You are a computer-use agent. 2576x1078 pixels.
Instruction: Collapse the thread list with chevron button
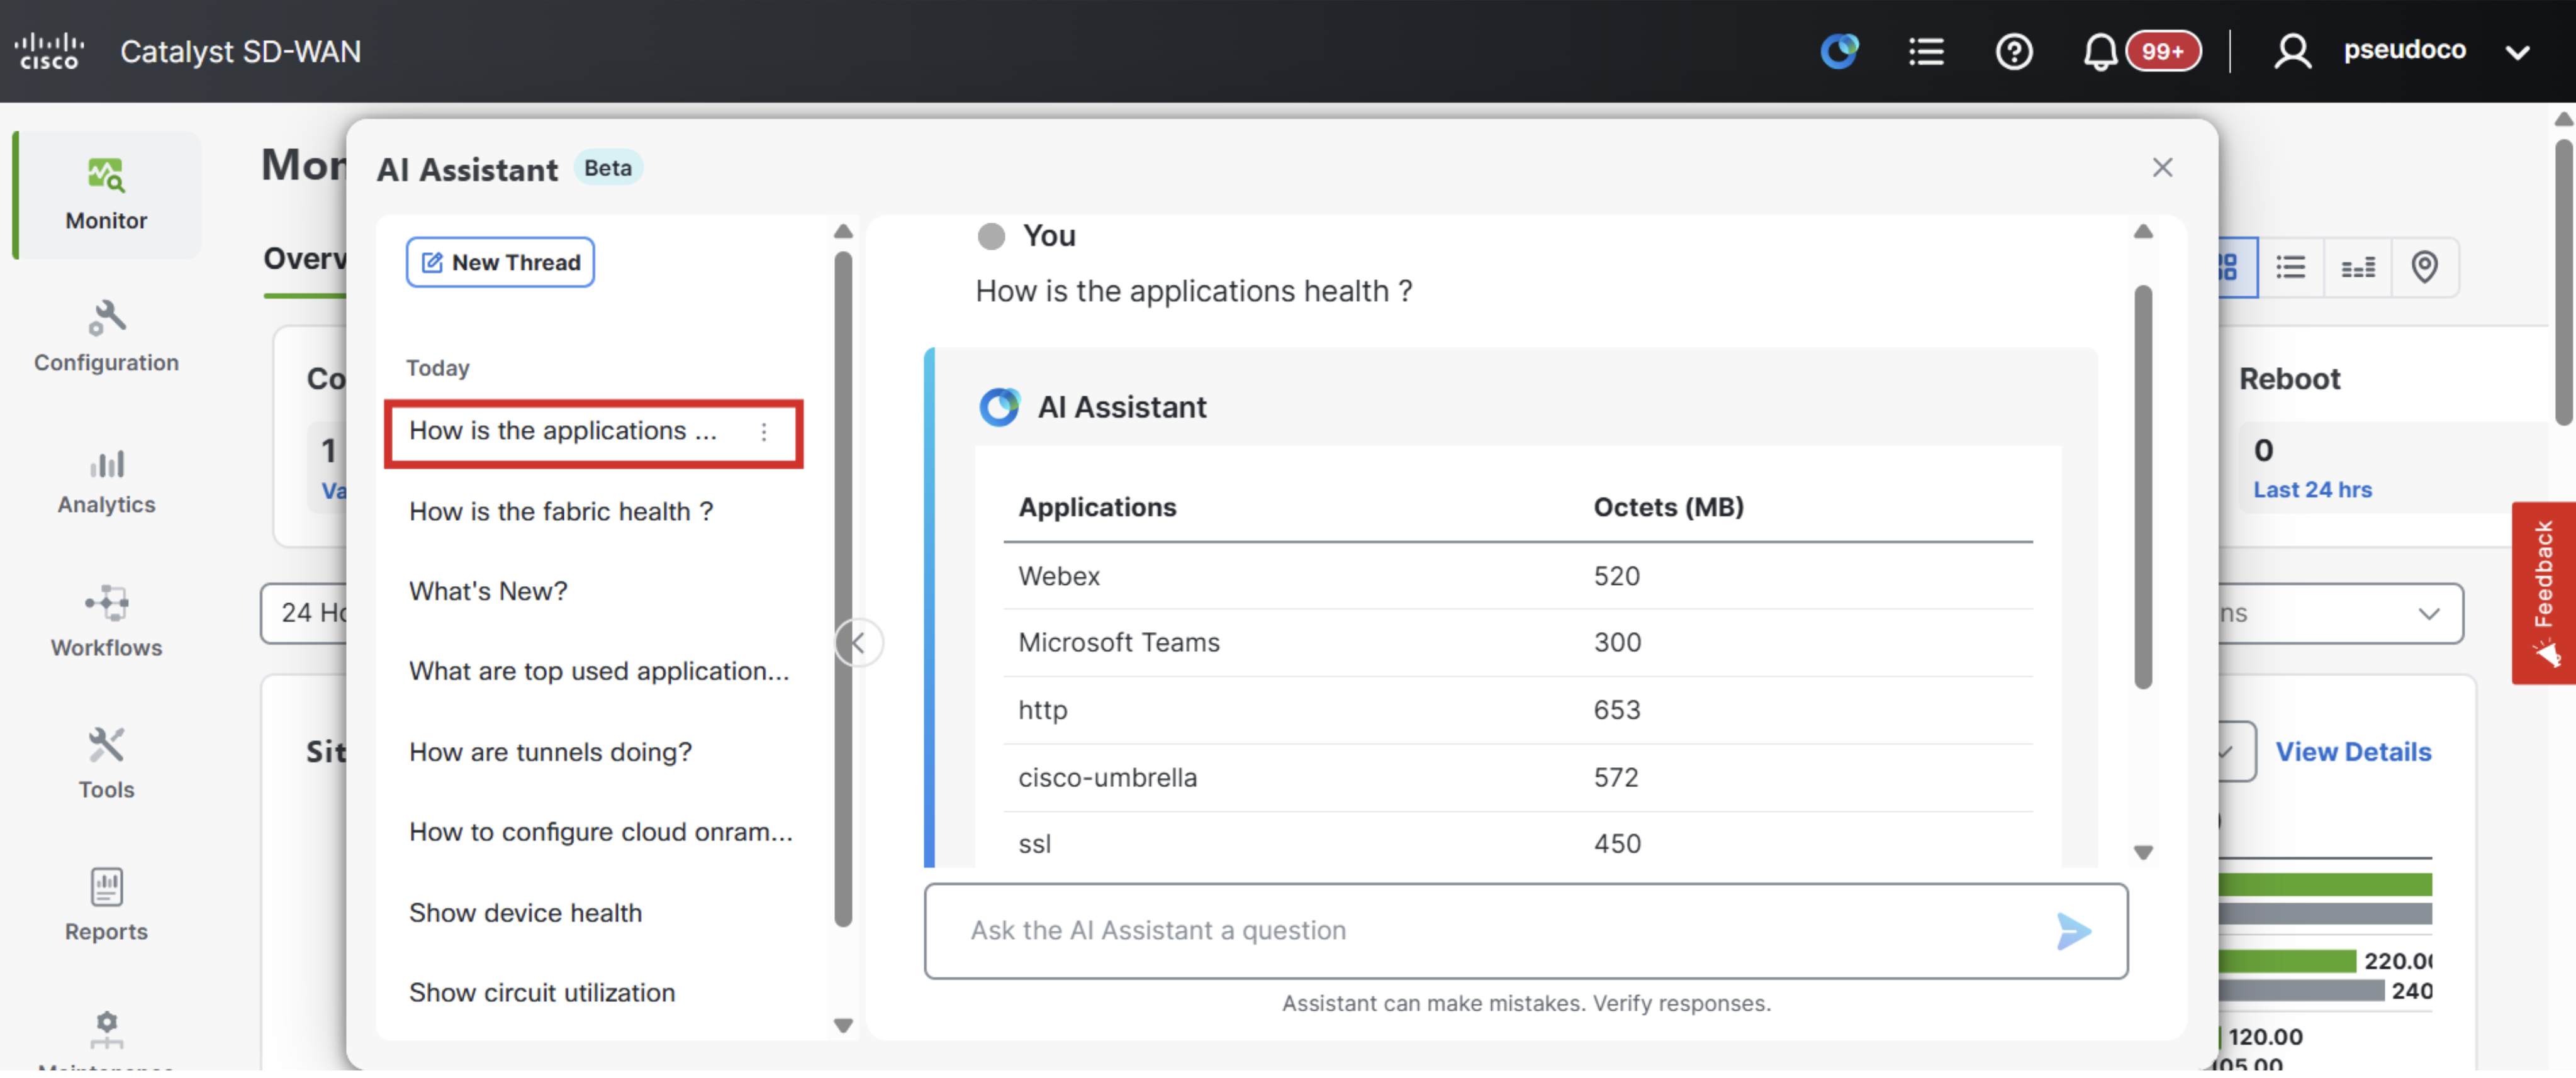(x=859, y=642)
